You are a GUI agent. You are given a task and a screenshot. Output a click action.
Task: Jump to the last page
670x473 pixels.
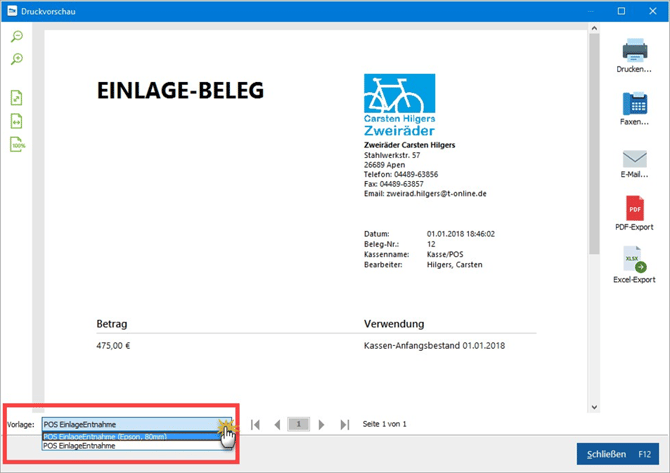click(344, 425)
